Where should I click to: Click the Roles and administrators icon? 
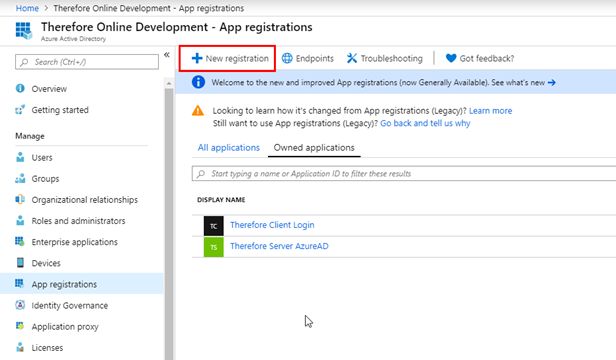tap(20, 220)
